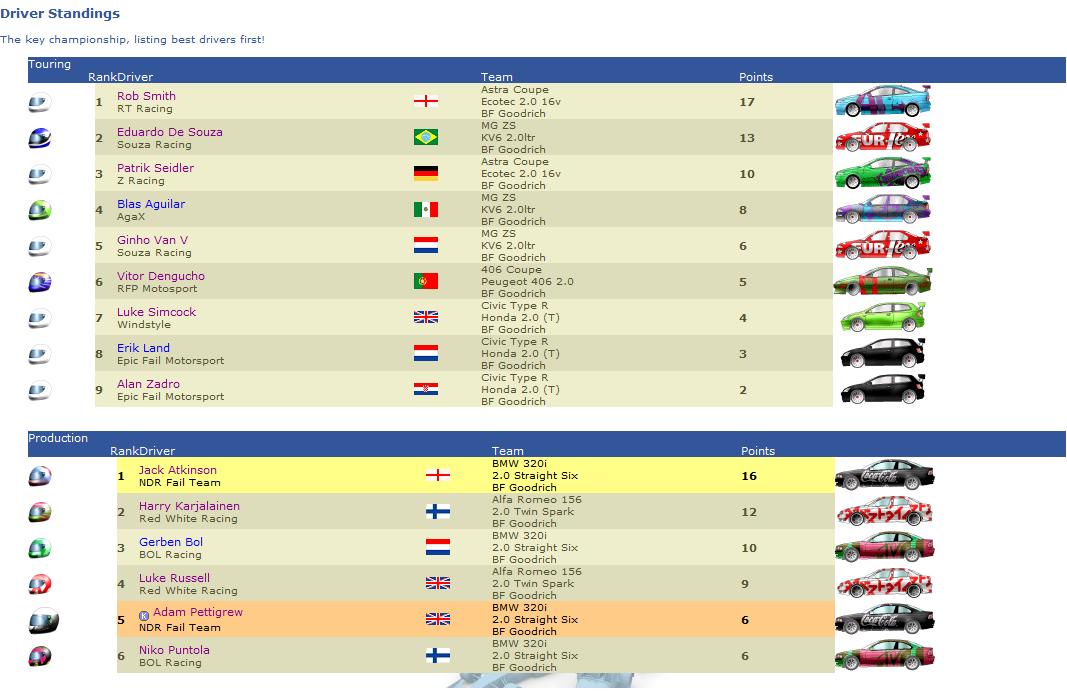Click Eduardo De Souza's red MG ZS car image

click(x=883, y=137)
